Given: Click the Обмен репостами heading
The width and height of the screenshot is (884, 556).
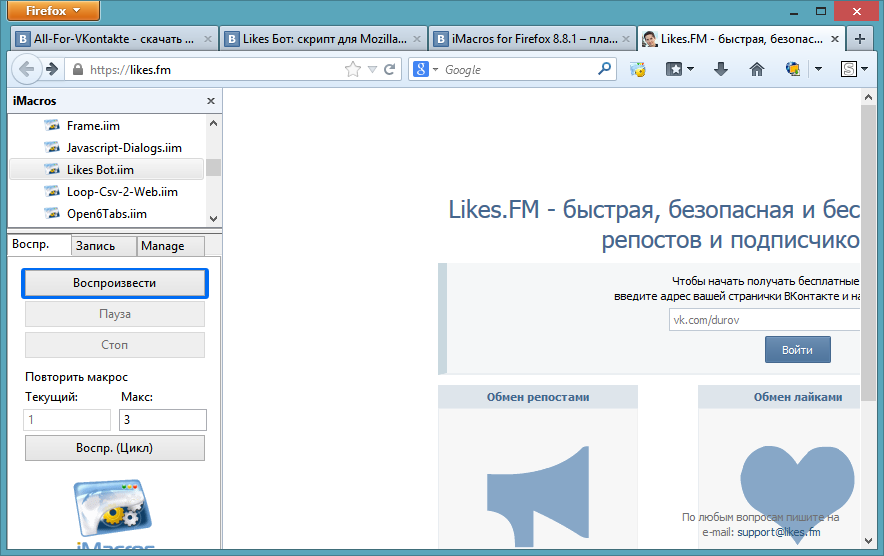Looking at the screenshot, I should pyautogui.click(x=538, y=397).
